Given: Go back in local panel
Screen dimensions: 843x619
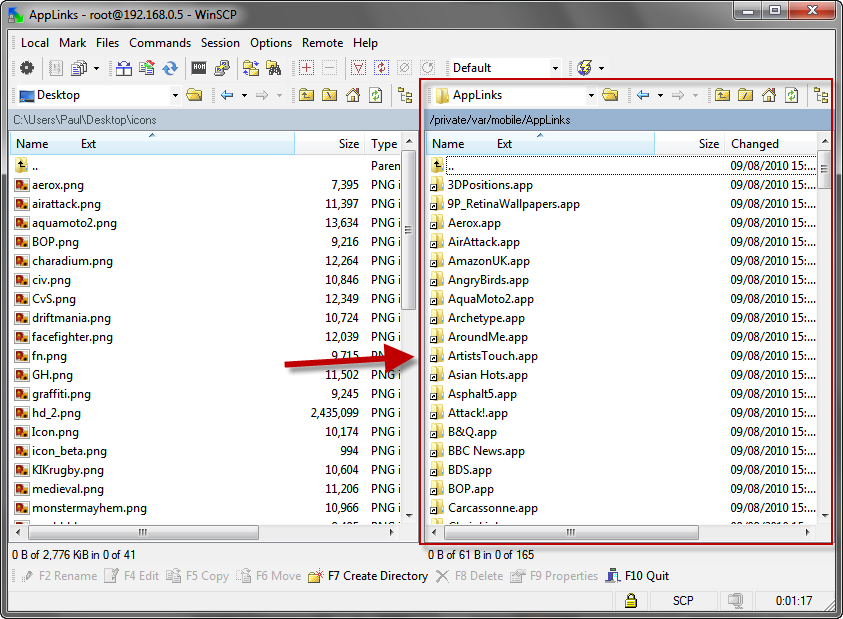Looking at the screenshot, I should 227,95.
